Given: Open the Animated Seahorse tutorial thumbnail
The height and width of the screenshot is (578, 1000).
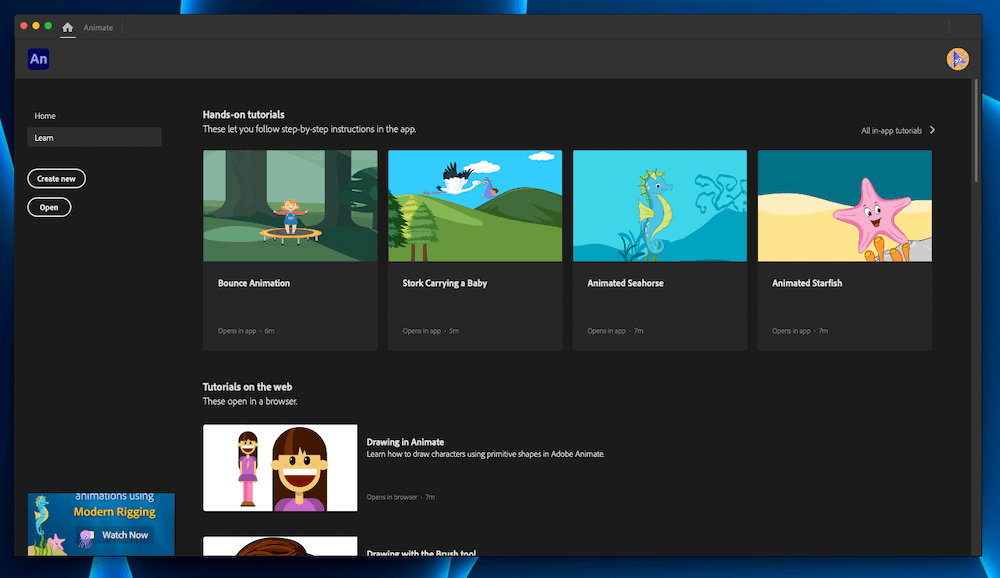Looking at the screenshot, I should 660,205.
